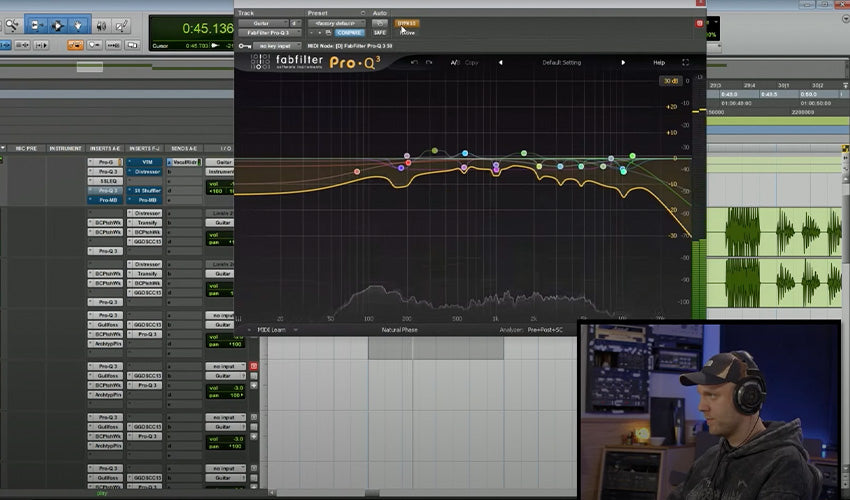850x500 pixels.
Task: Select the Scrubber speaker tool
Action: click(x=101, y=24)
